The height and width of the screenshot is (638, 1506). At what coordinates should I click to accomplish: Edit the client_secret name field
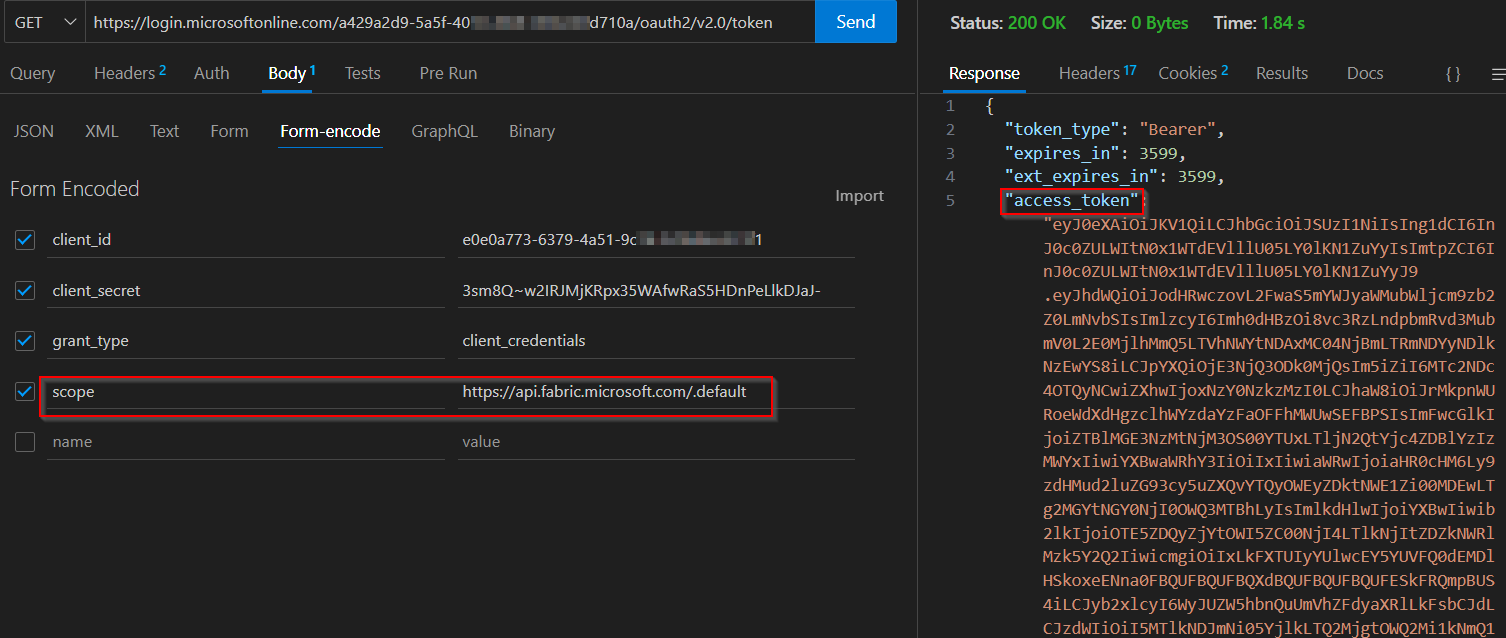246,291
